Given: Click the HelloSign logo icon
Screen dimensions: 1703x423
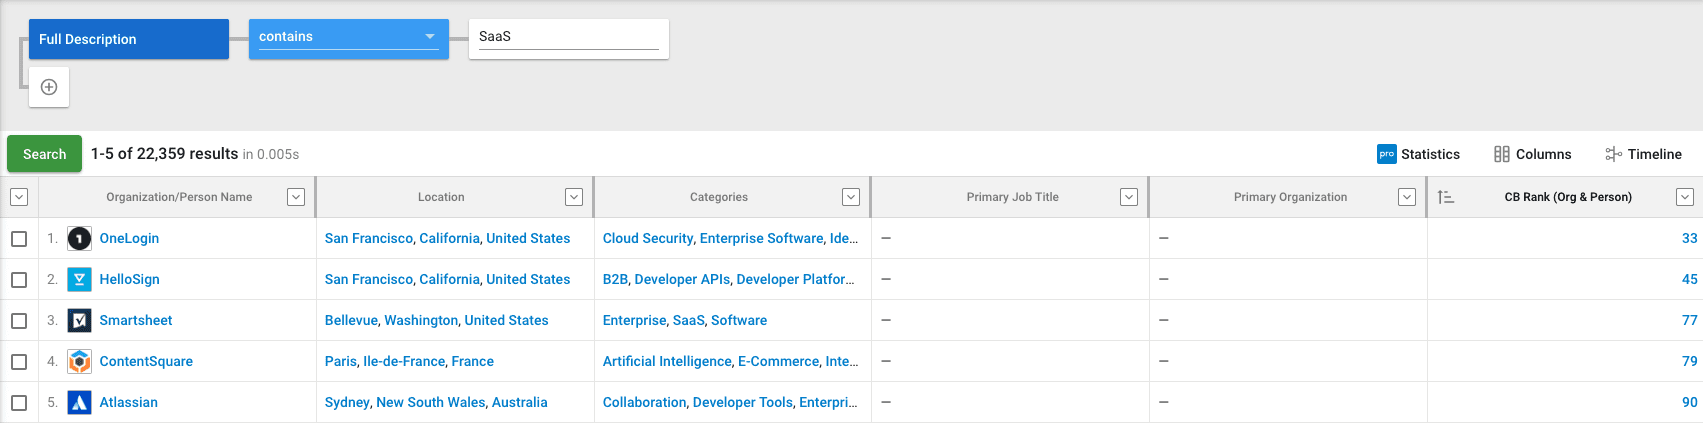Looking at the screenshot, I should point(79,279).
